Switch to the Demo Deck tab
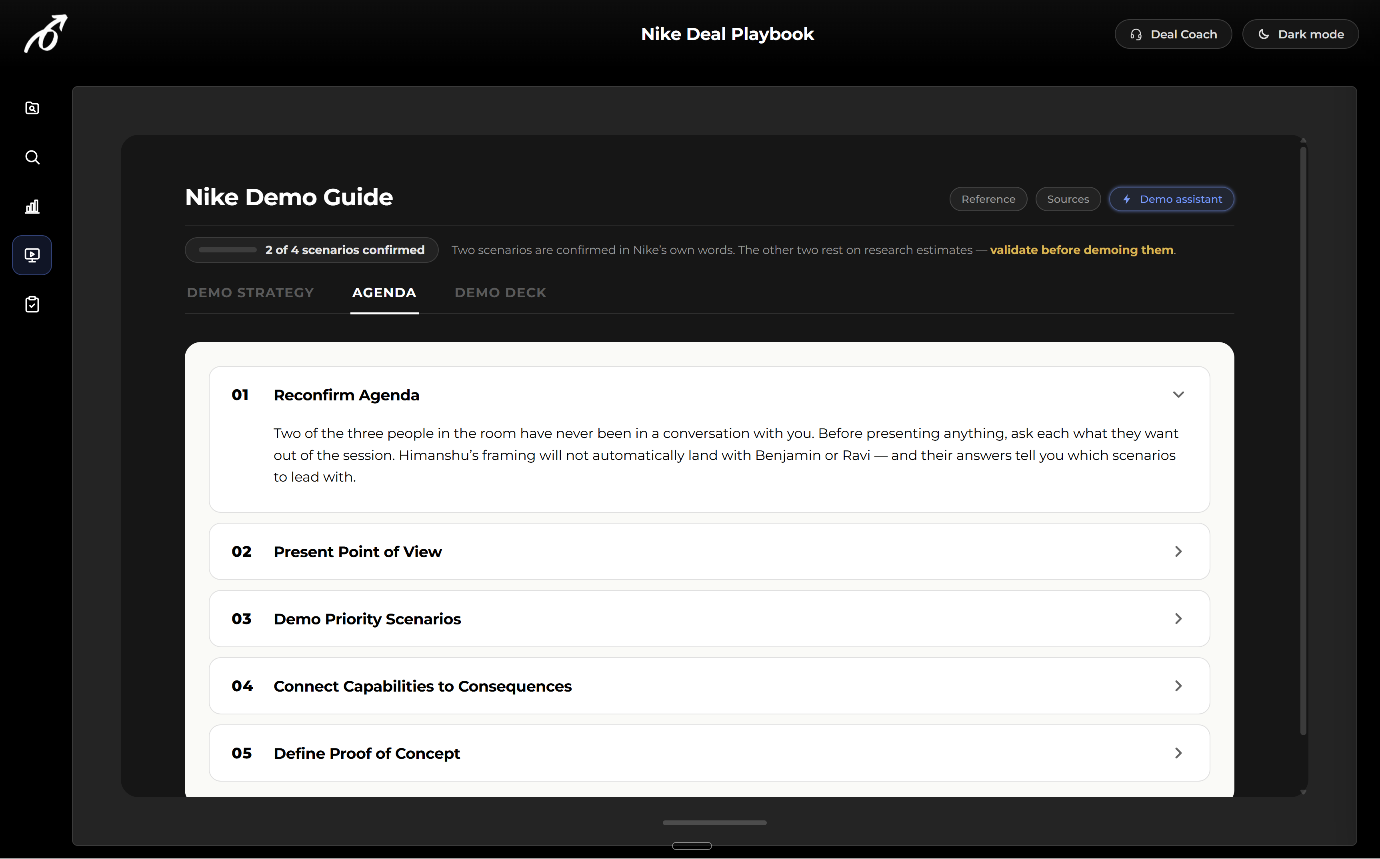The image size is (1380, 859). coord(500,293)
